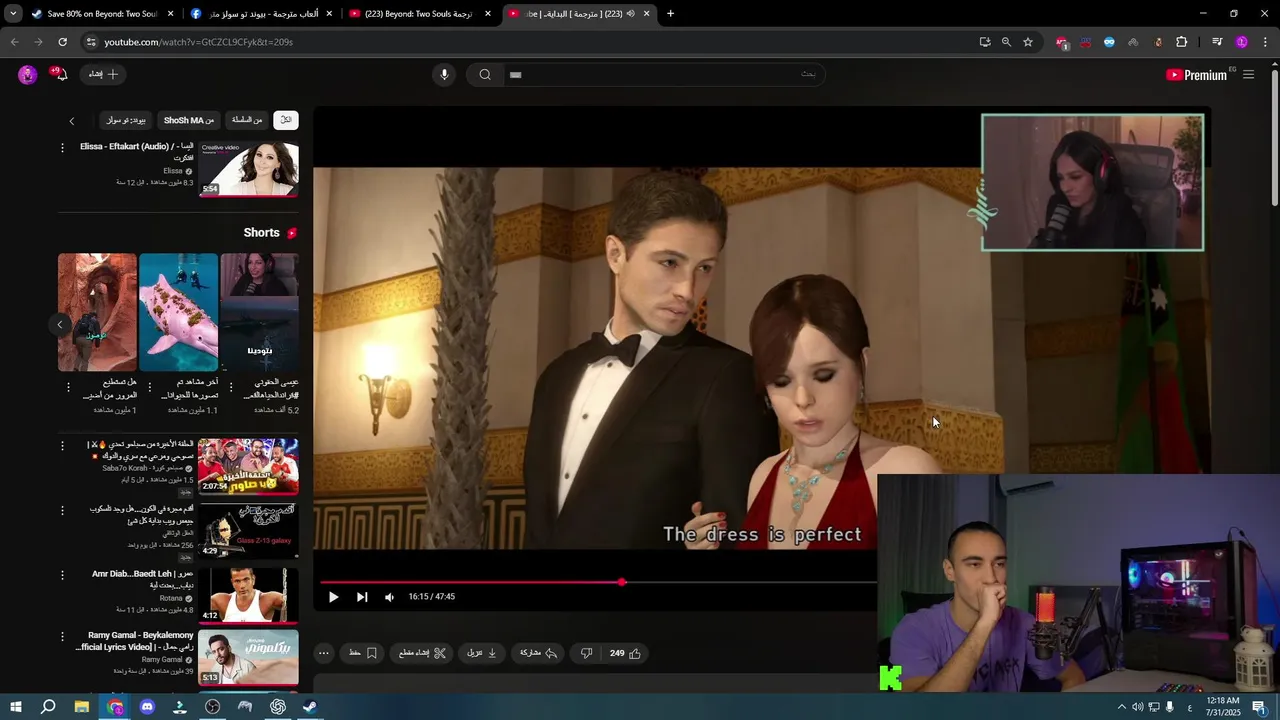The image size is (1280, 720).
Task: Open the Create (إنشاء) button
Action: tap(103, 74)
